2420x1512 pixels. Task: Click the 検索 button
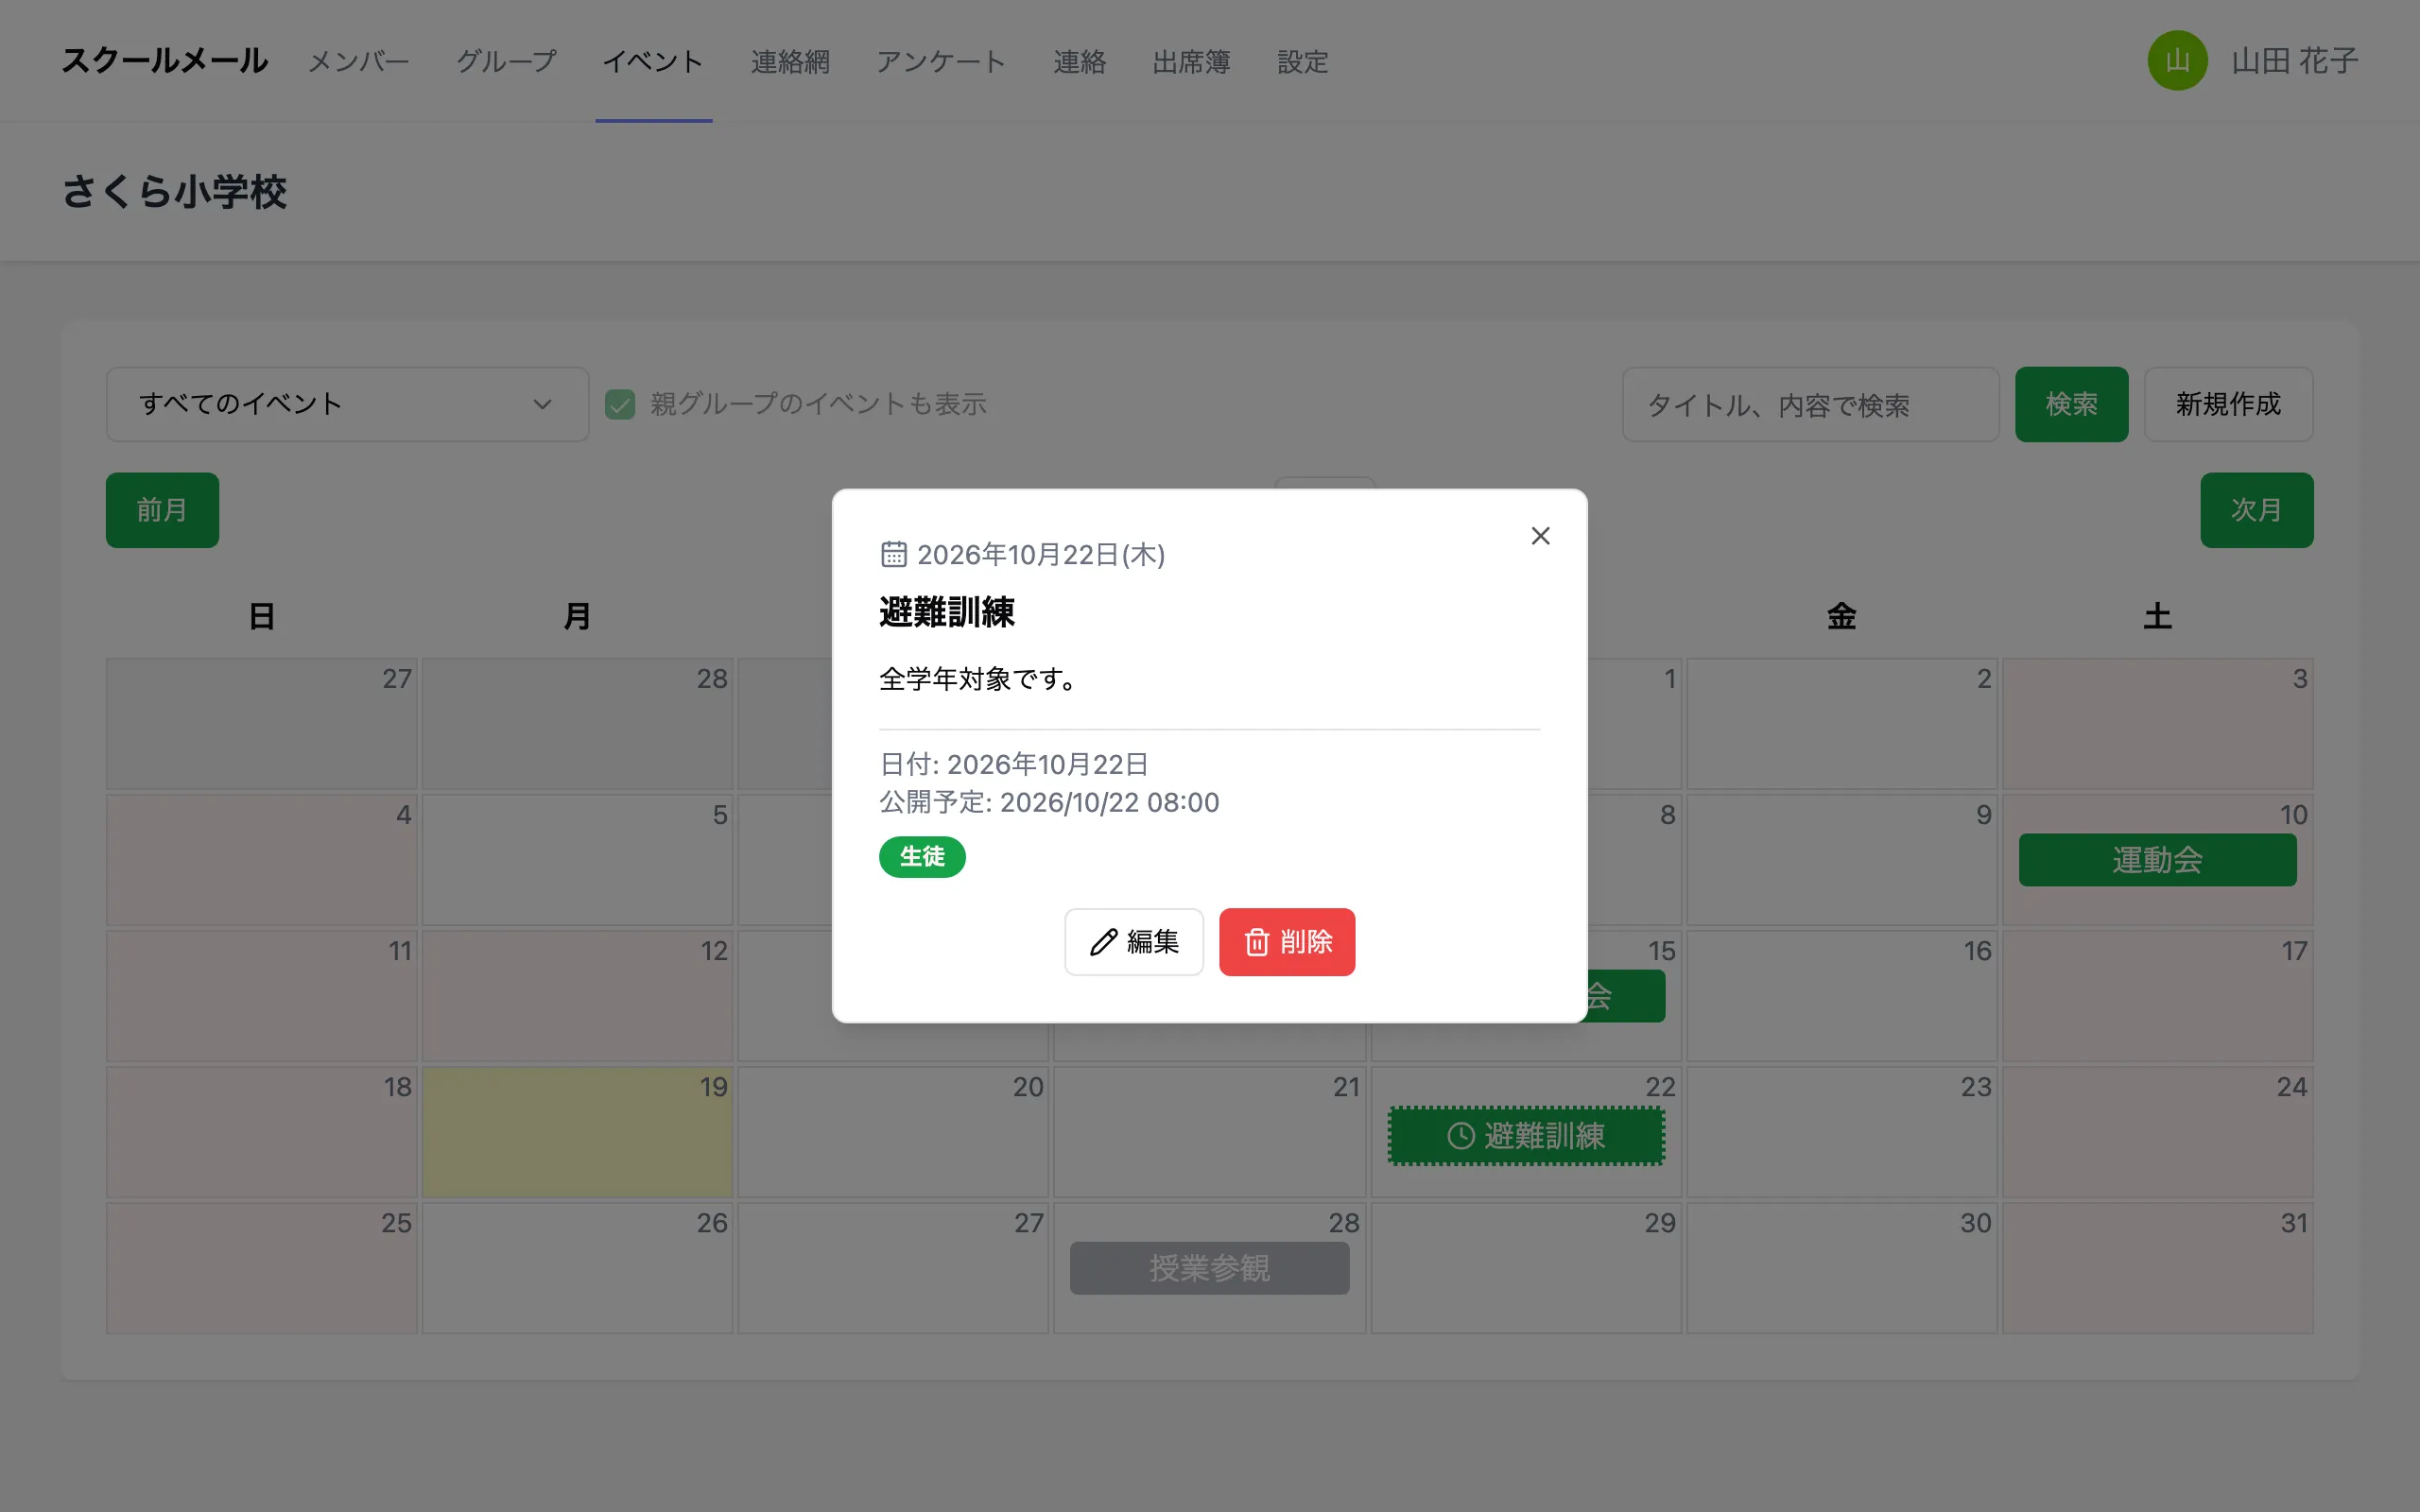(x=2071, y=404)
